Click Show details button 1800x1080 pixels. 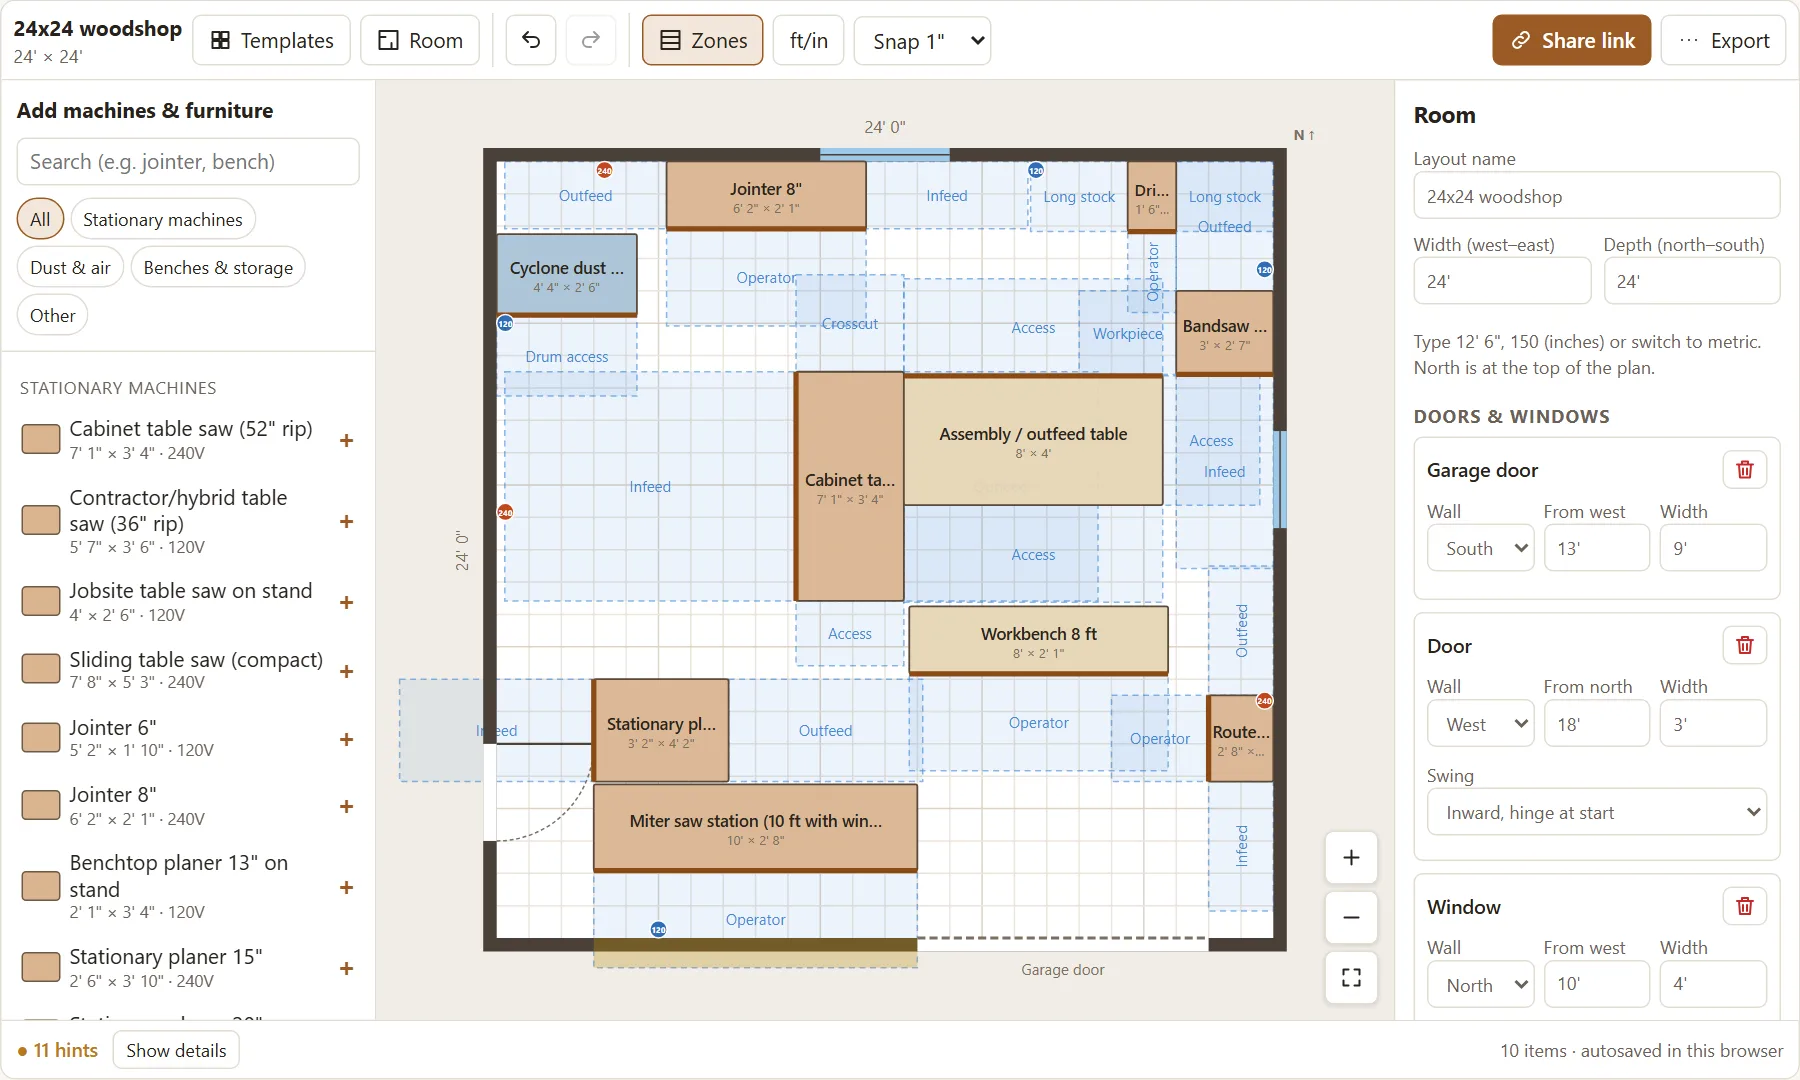[176, 1050]
